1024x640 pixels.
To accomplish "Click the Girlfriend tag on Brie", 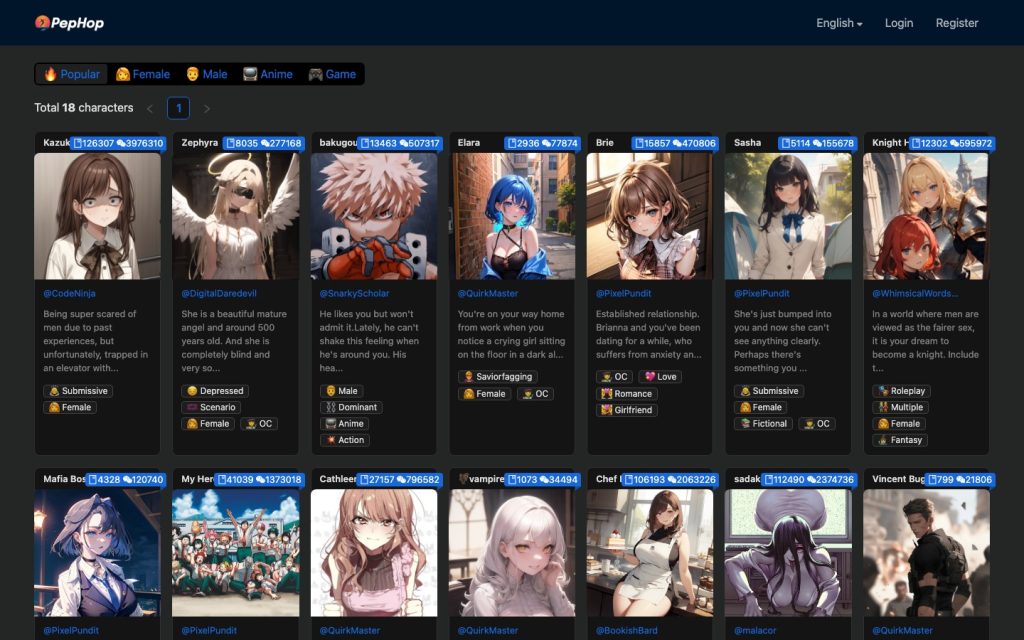I will (x=627, y=410).
